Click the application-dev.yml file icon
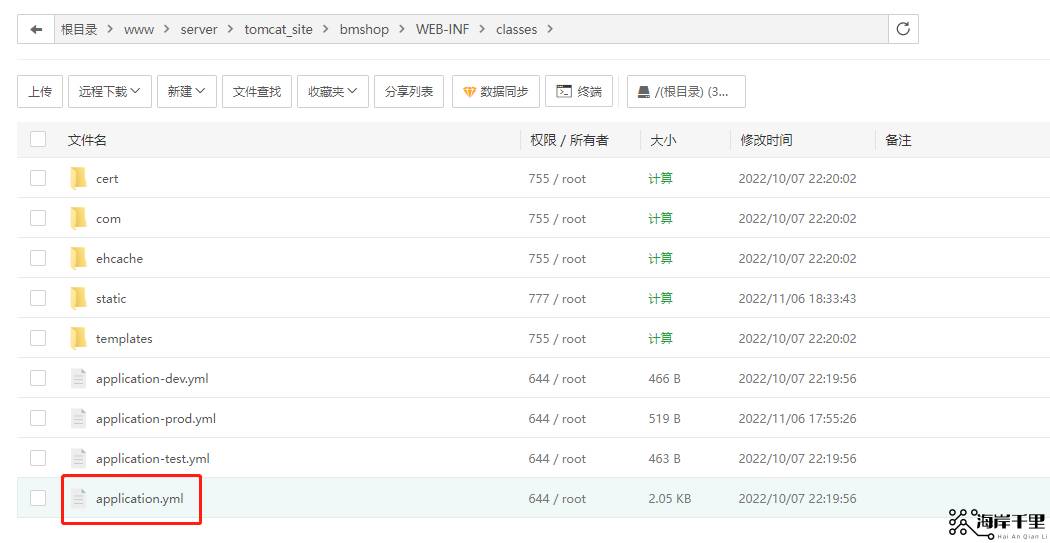This screenshot has width=1050, height=543. tap(79, 379)
